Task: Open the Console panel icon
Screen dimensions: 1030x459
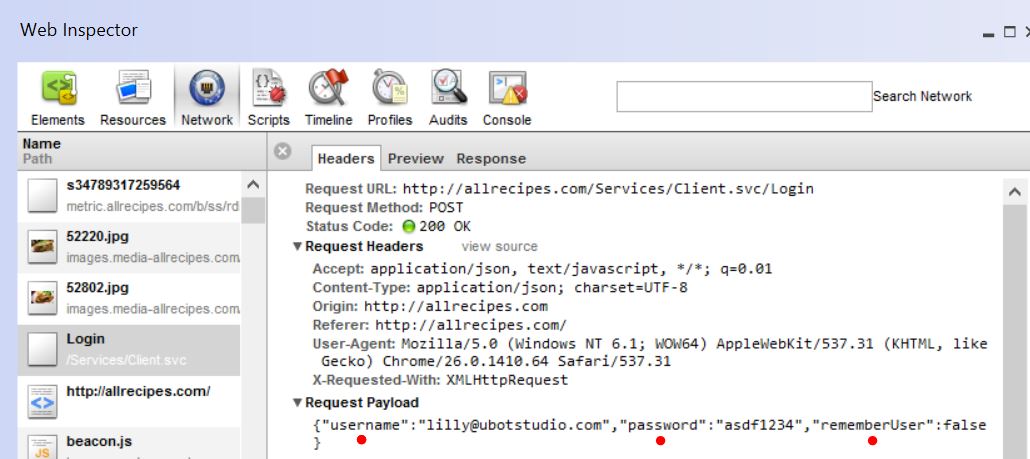Action: (507, 88)
